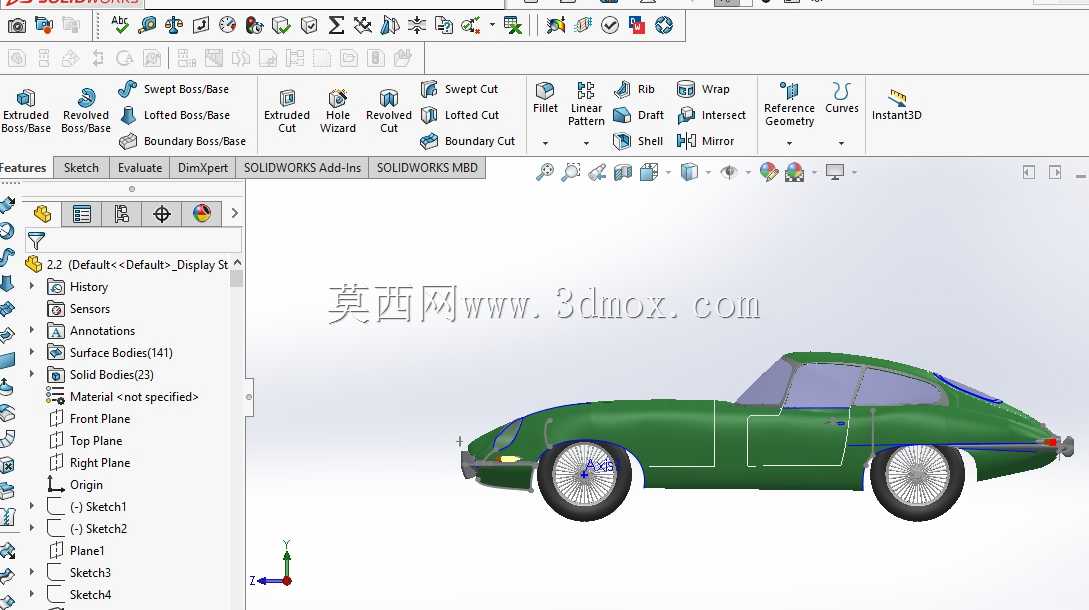This screenshot has height=610, width=1089.
Task: Expand the History node
Action: [x=32, y=286]
